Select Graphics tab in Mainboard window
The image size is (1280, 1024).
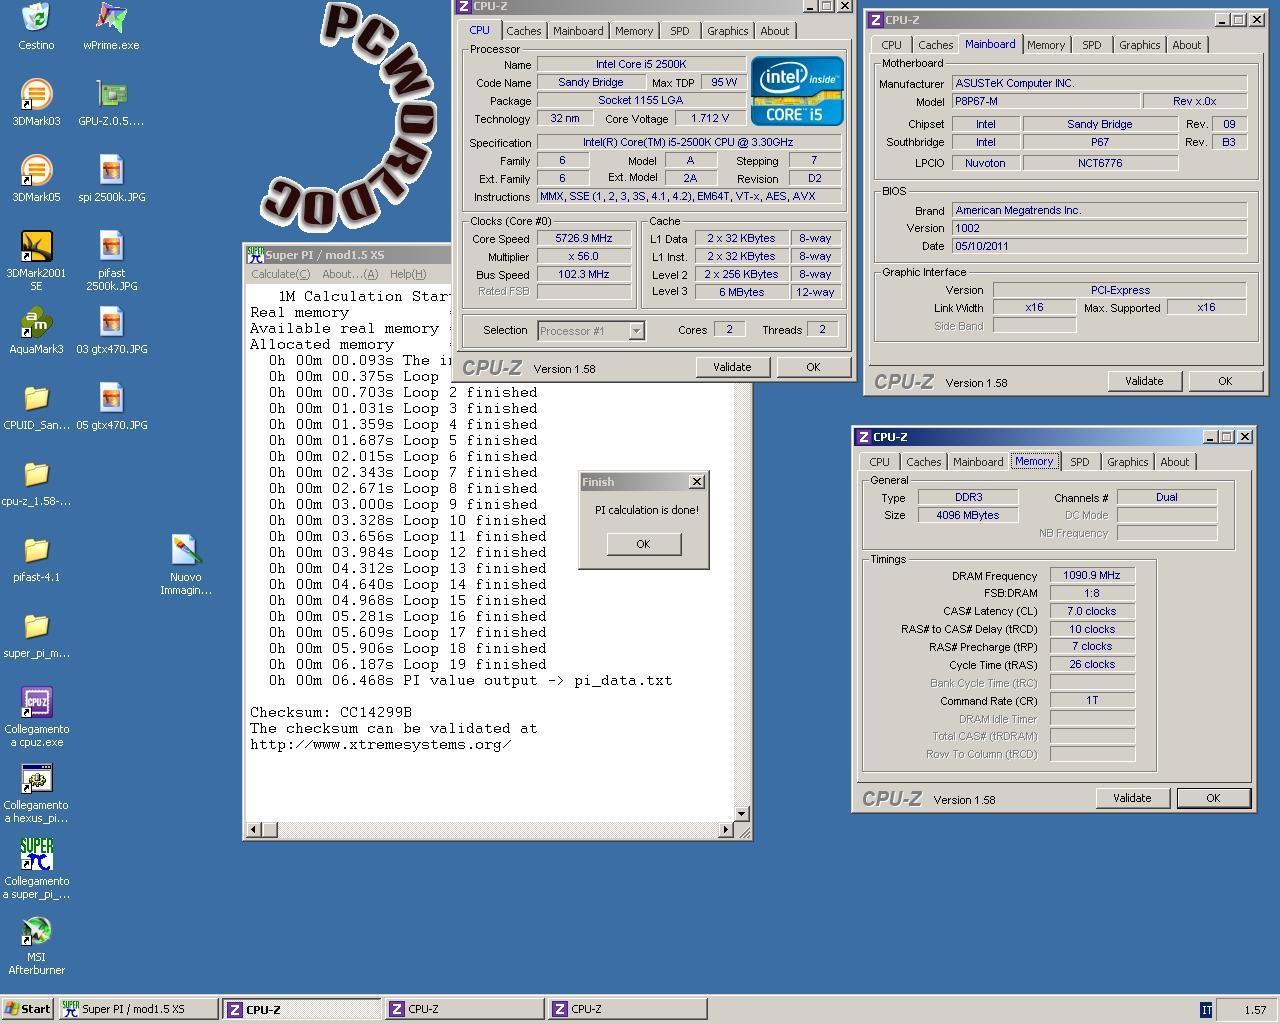coord(1139,45)
